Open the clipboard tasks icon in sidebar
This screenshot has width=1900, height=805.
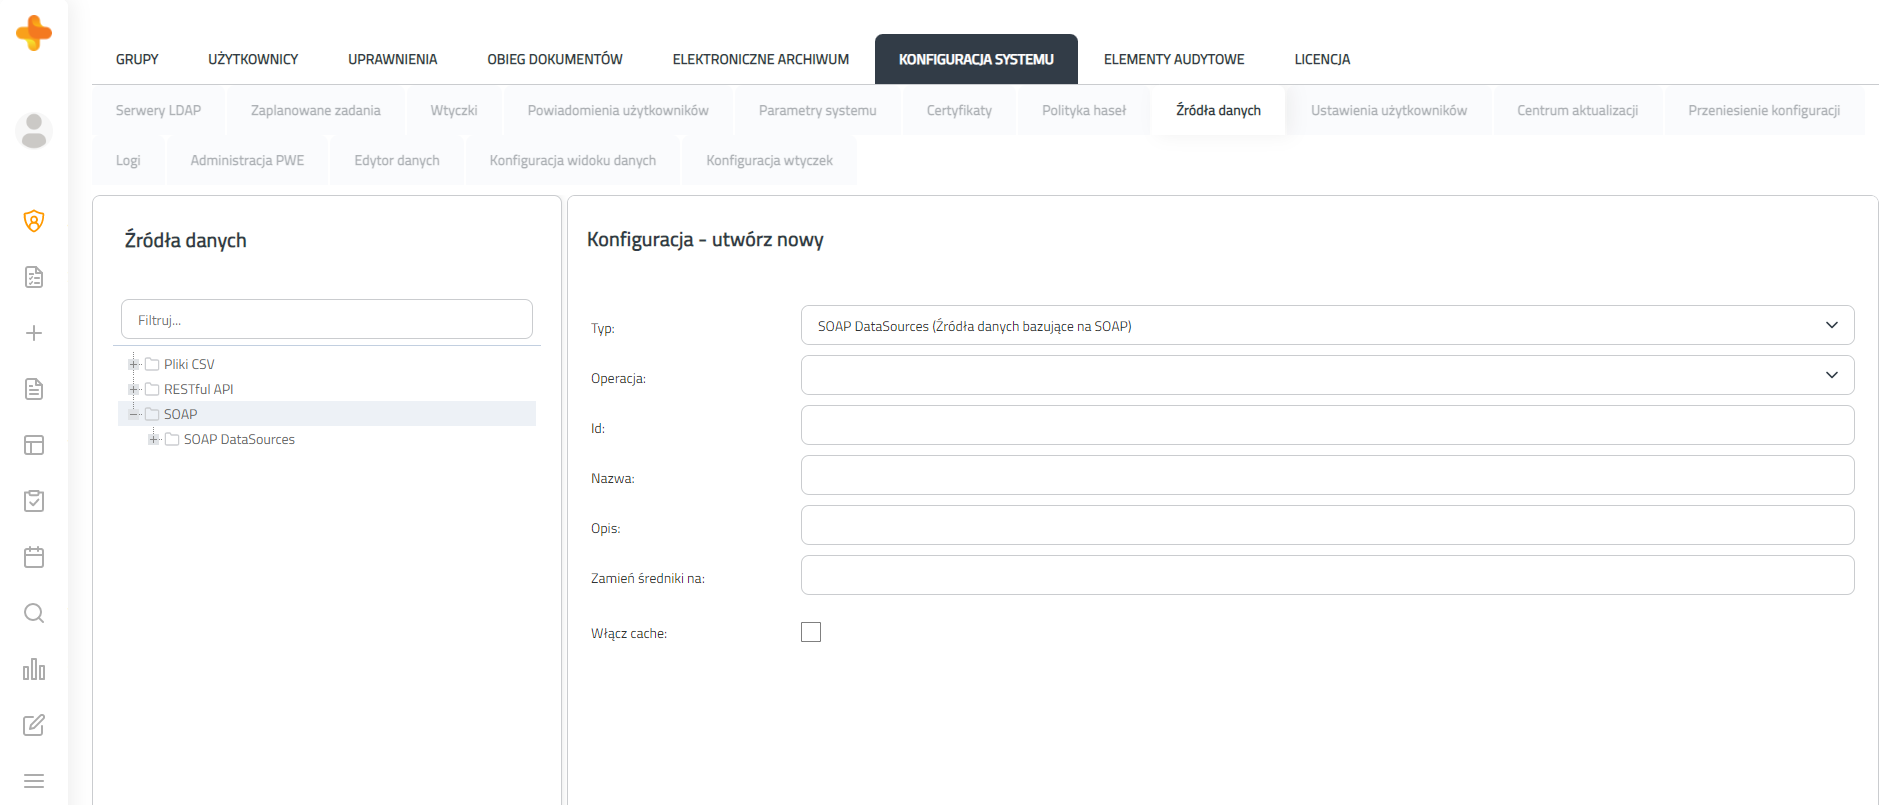(x=34, y=501)
